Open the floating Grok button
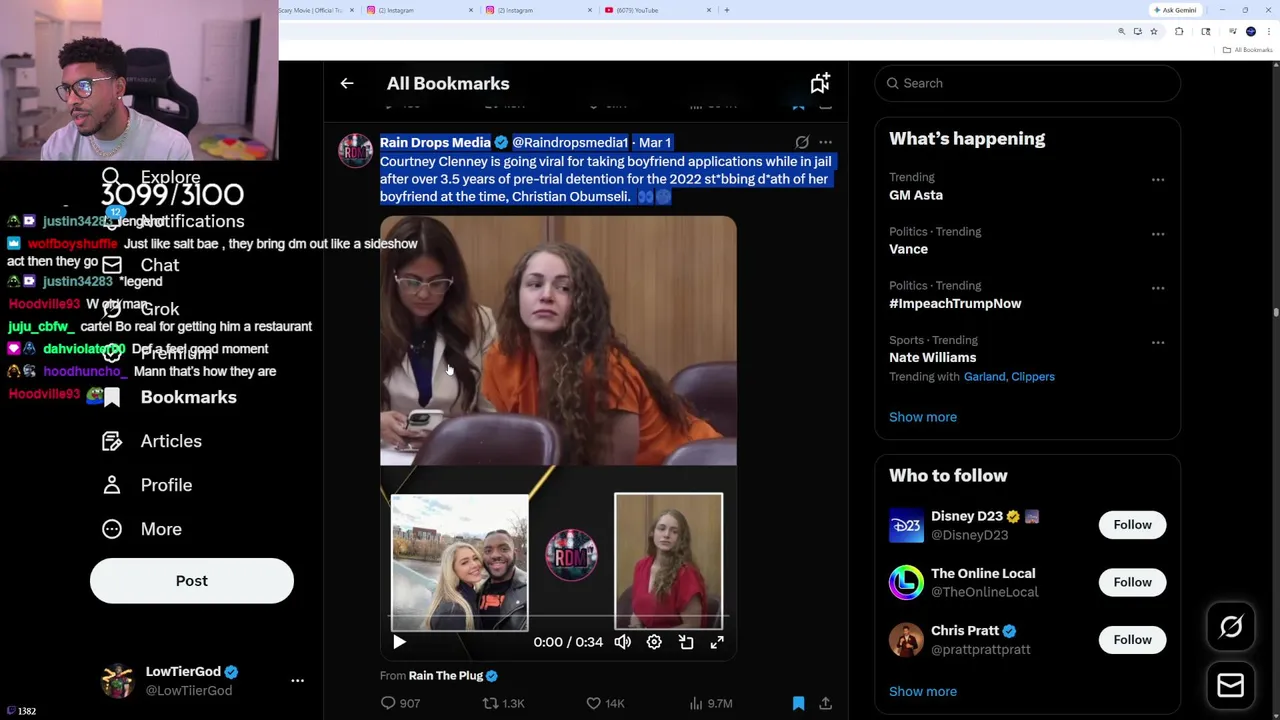This screenshot has height=720, width=1280. [x=1231, y=627]
